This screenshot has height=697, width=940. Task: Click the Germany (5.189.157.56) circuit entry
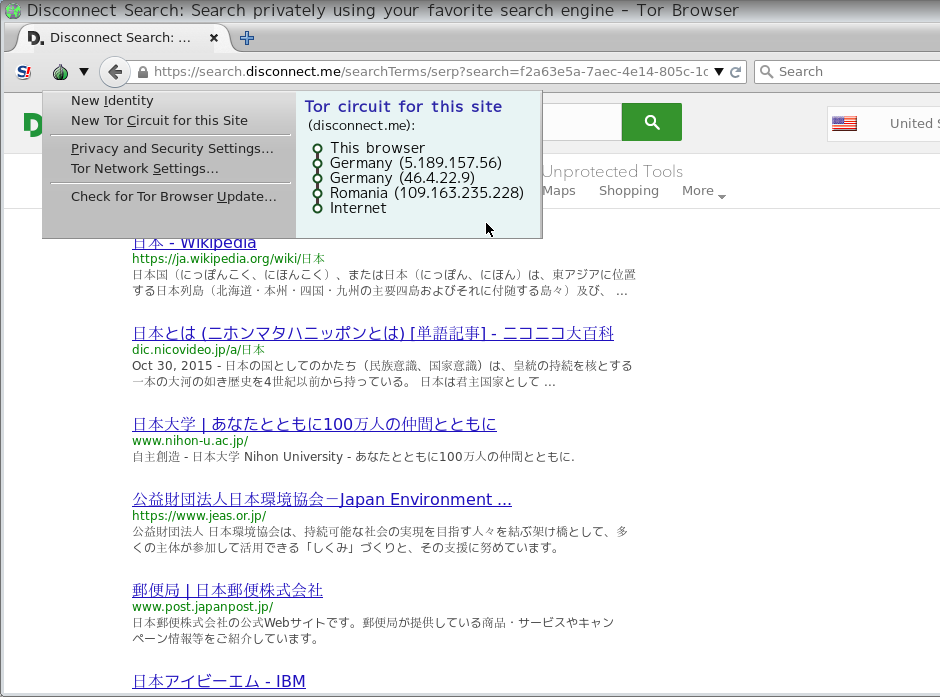click(415, 163)
